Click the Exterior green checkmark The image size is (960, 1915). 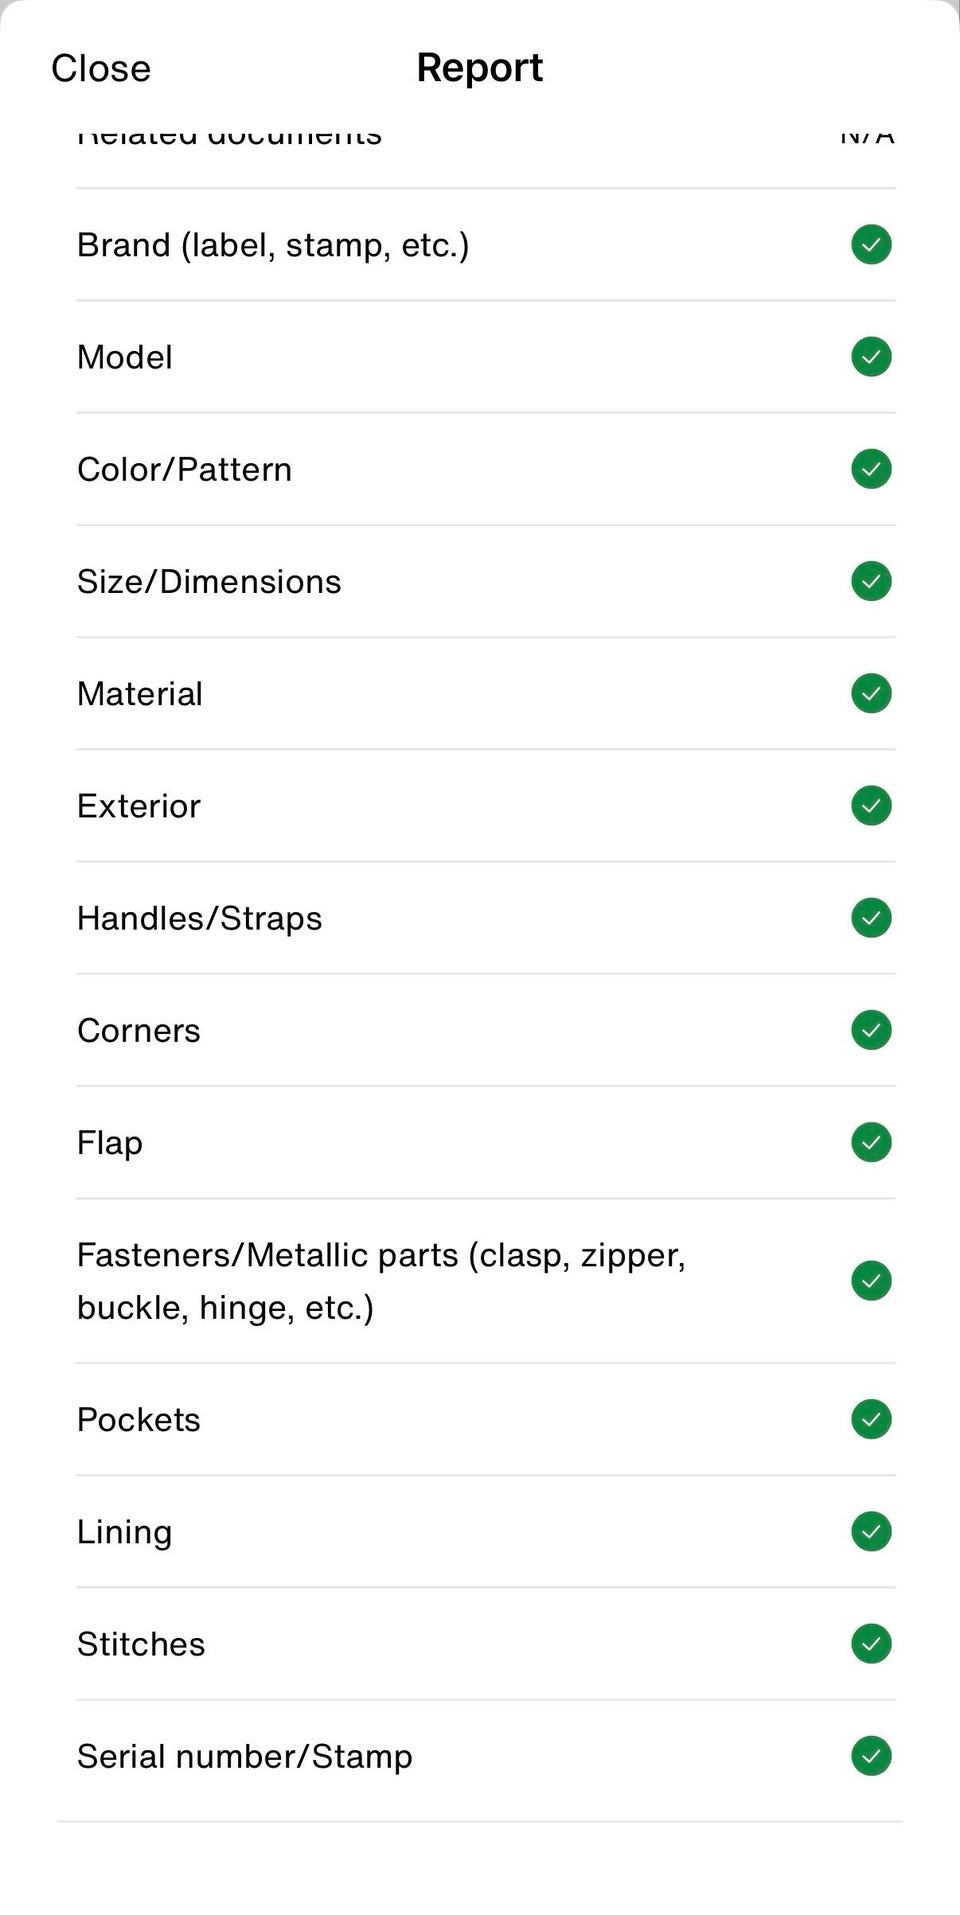[x=871, y=805]
